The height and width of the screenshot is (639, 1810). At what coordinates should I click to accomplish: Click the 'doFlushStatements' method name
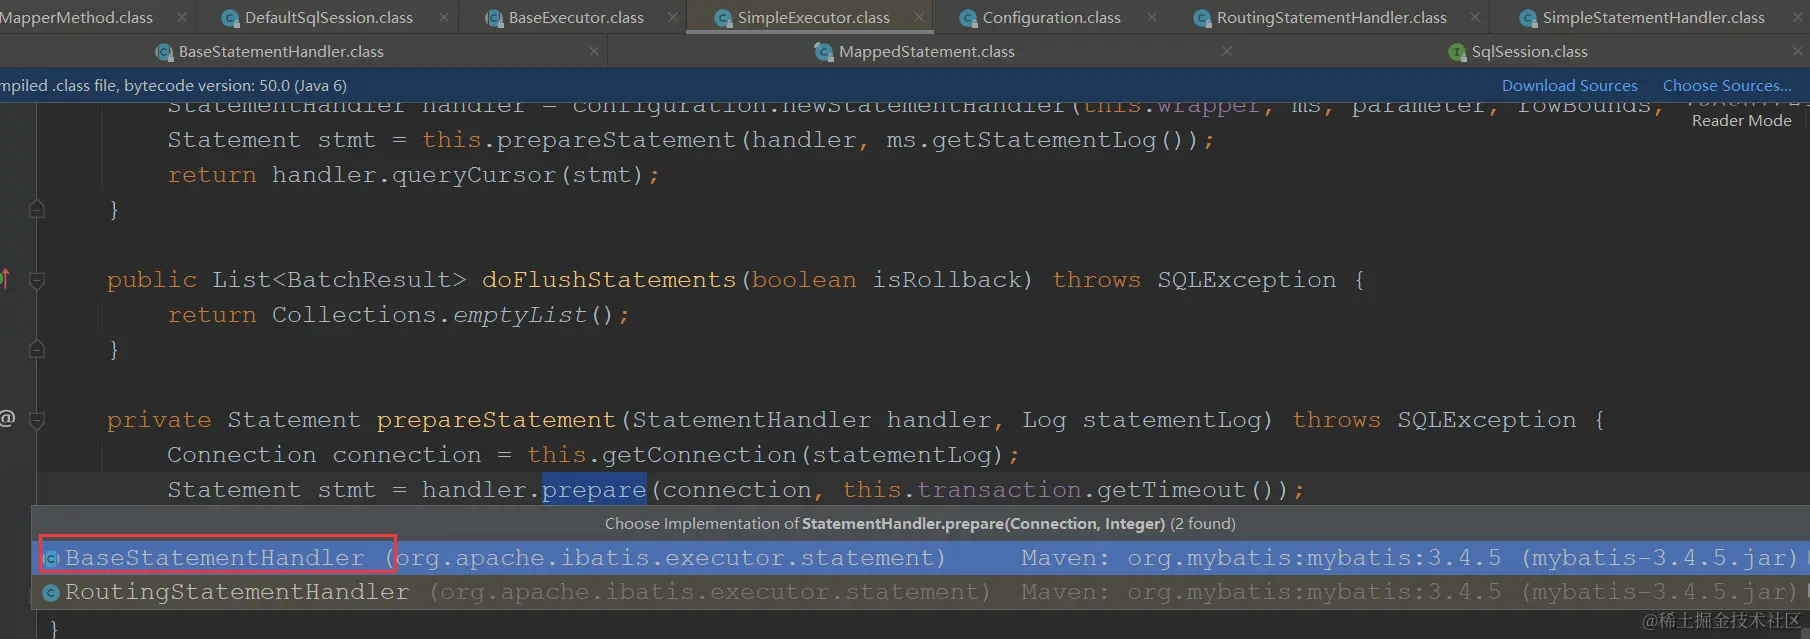[609, 280]
